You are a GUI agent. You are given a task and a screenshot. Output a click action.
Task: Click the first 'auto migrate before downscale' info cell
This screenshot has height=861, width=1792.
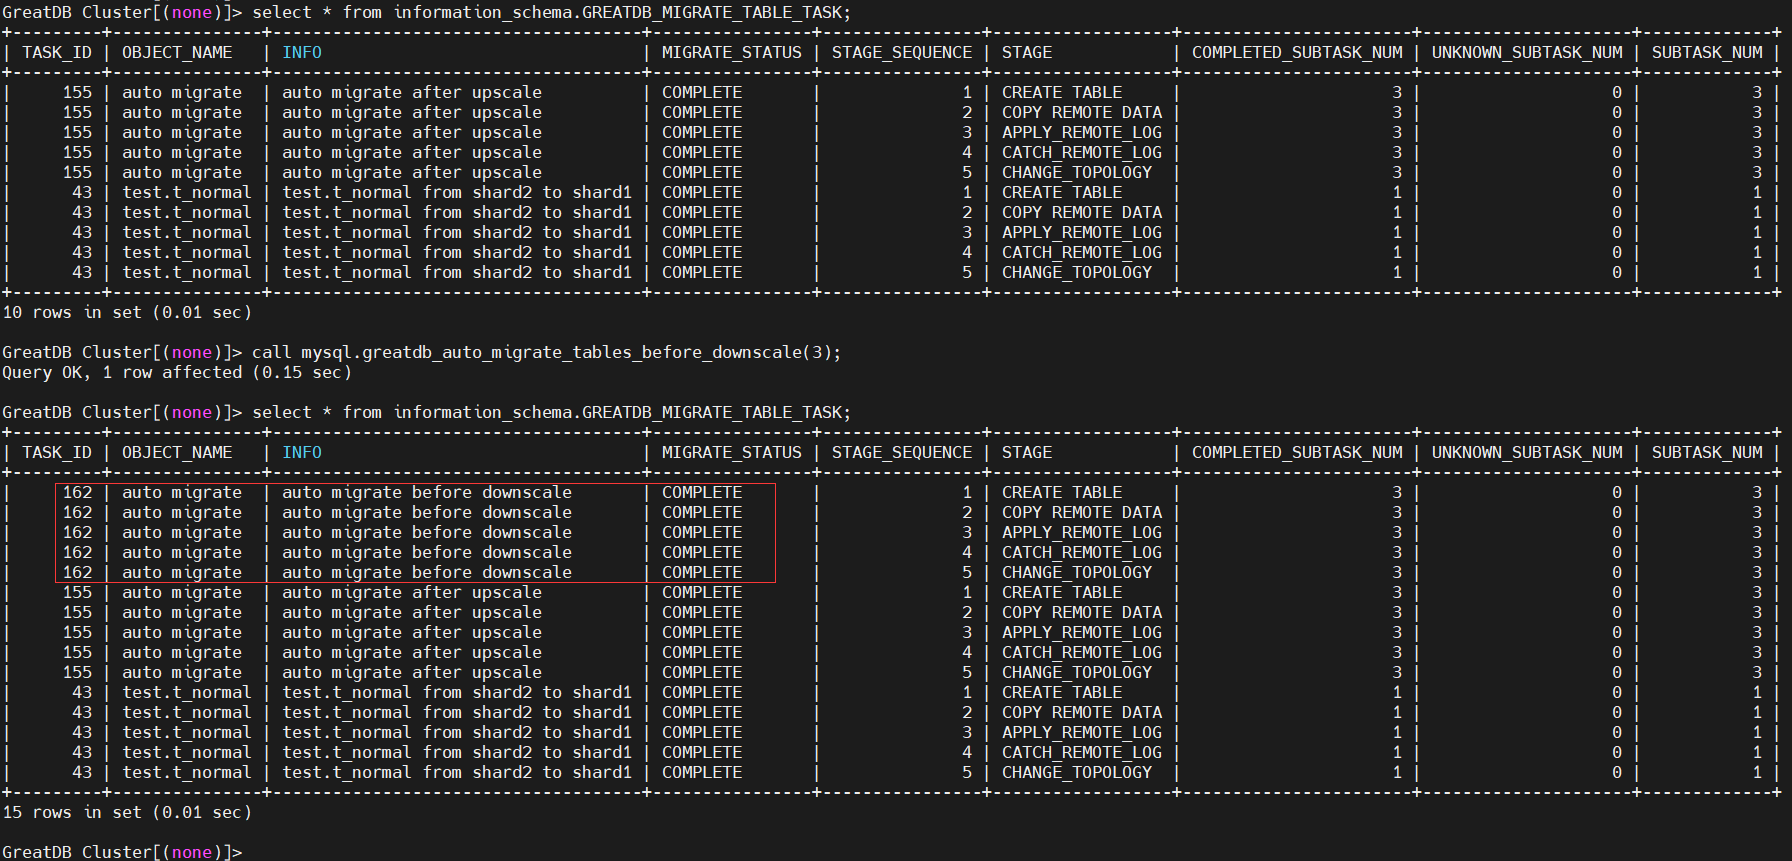click(427, 492)
